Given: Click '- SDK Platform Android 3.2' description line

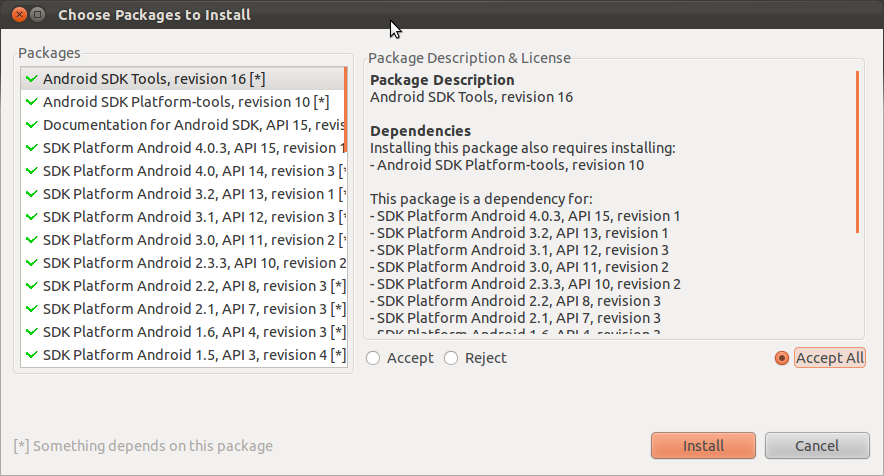Looking at the screenshot, I should (x=519, y=233).
